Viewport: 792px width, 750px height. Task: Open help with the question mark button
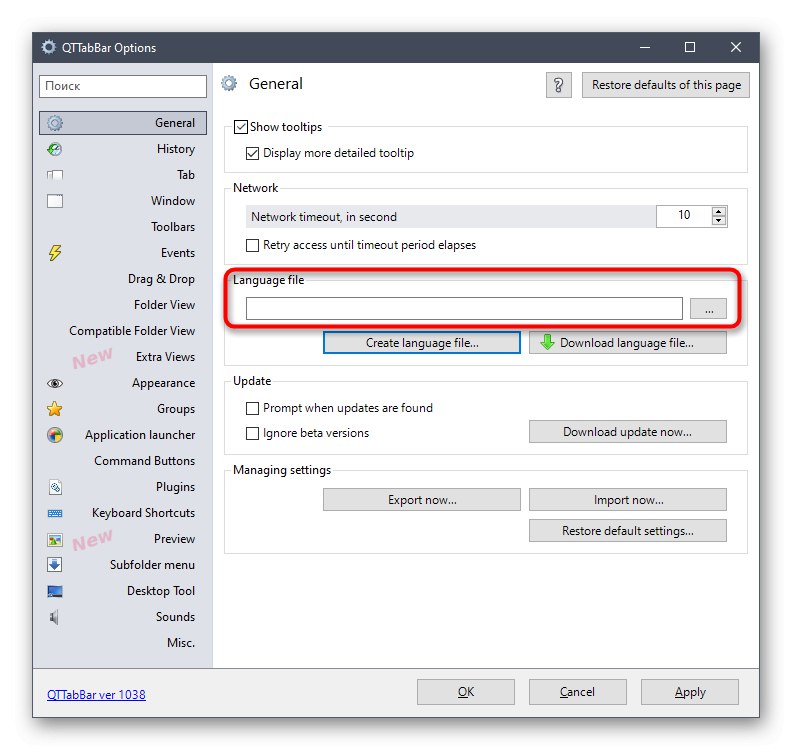[x=559, y=85]
